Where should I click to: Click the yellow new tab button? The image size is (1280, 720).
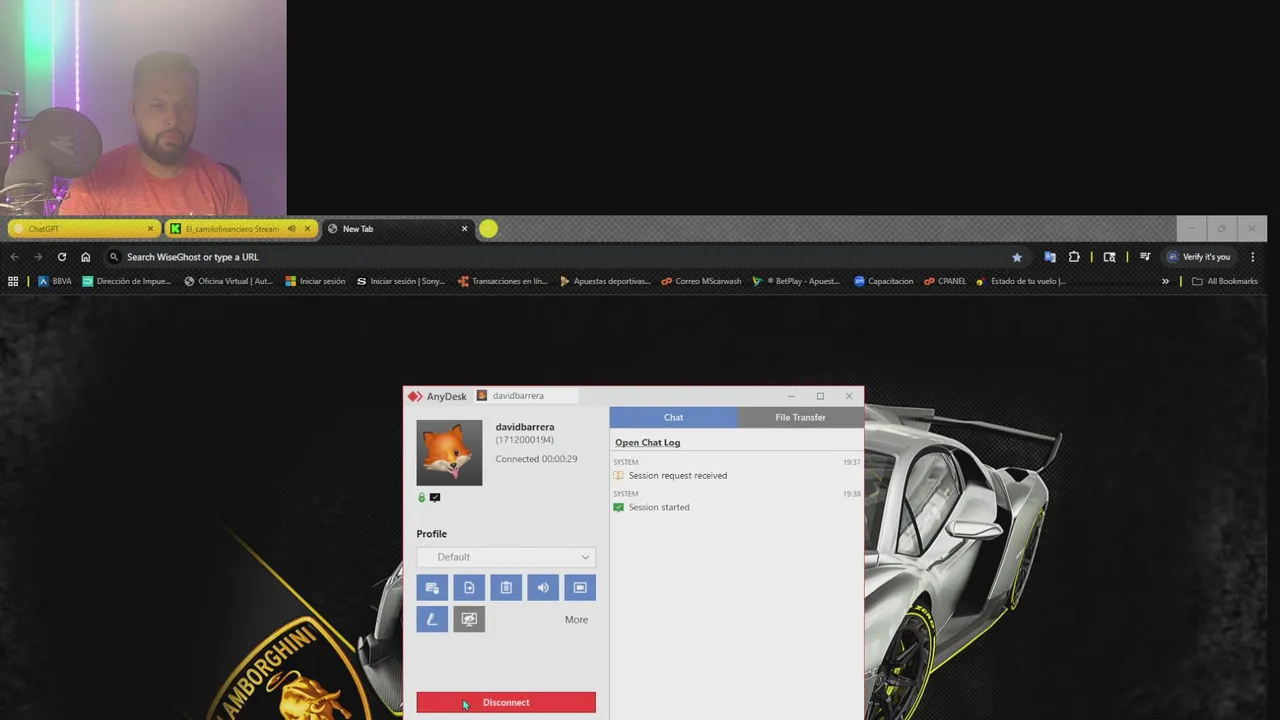488,229
